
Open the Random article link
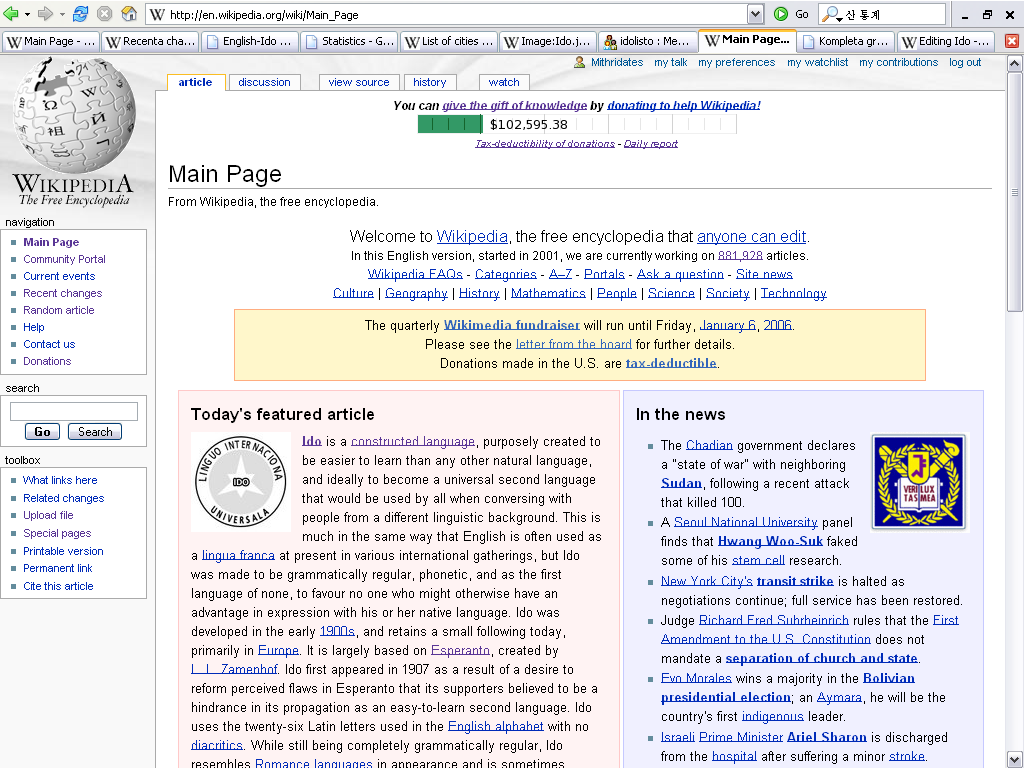point(59,310)
